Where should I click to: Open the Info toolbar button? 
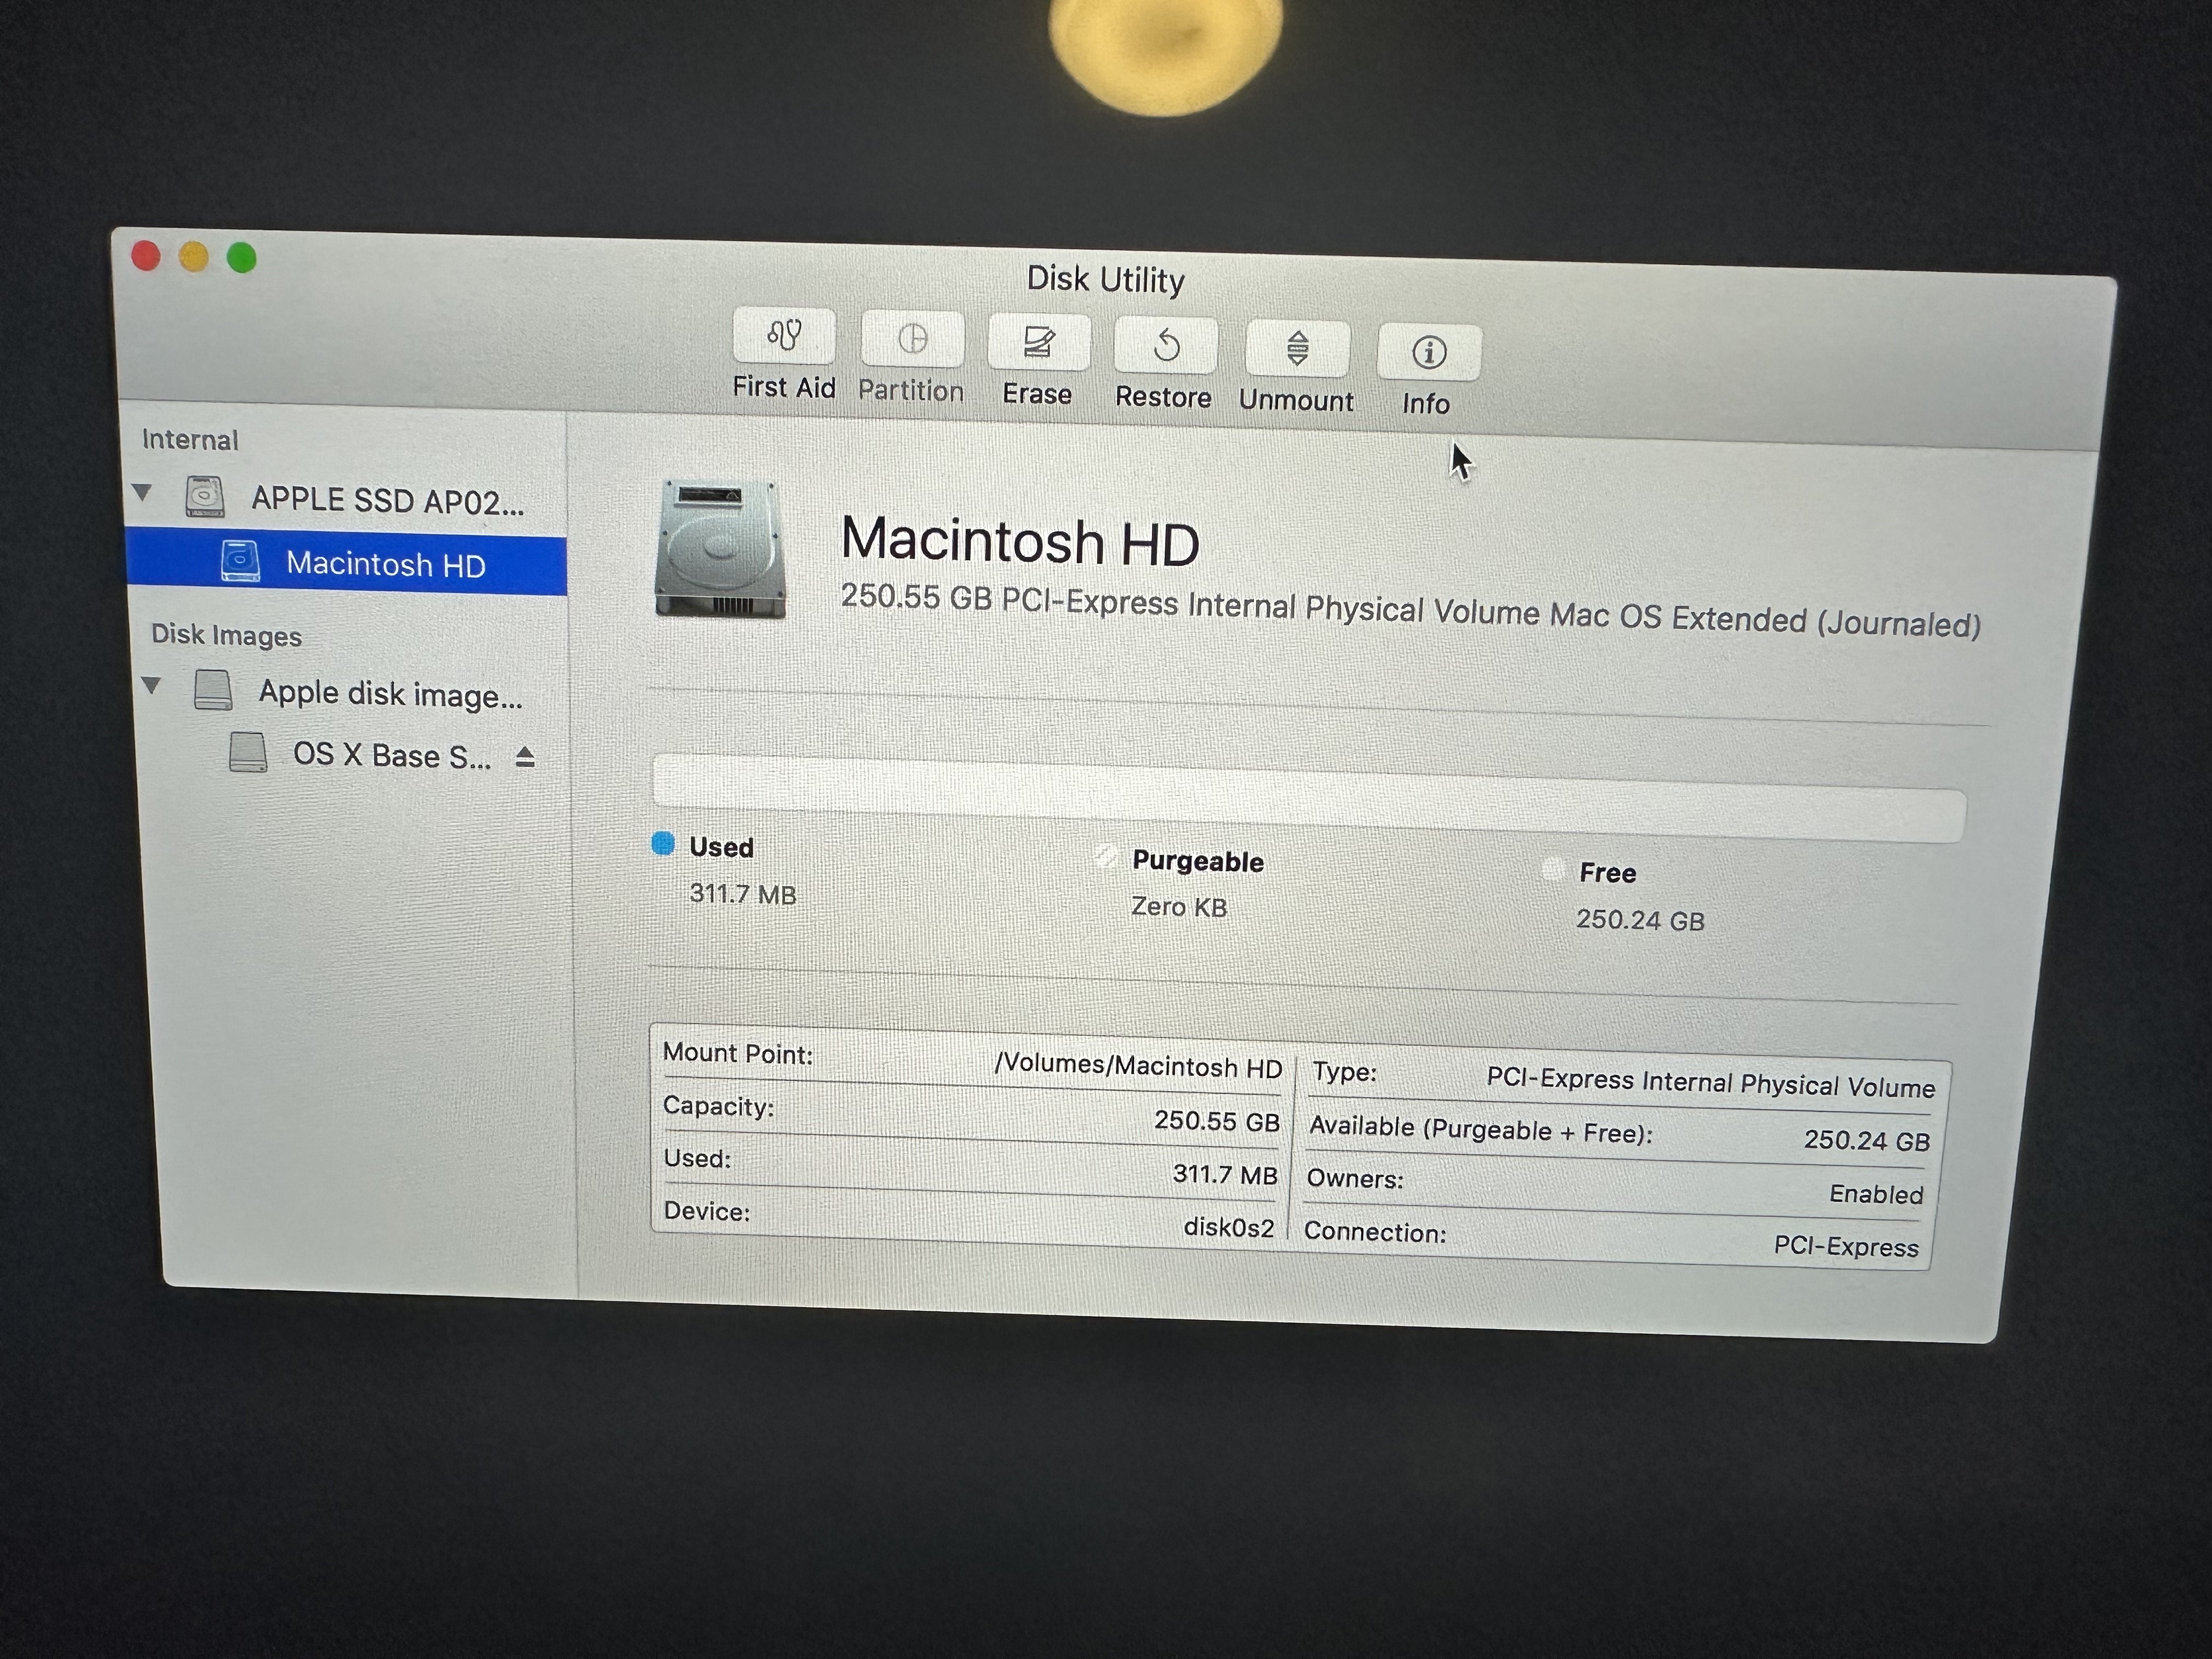(1428, 352)
